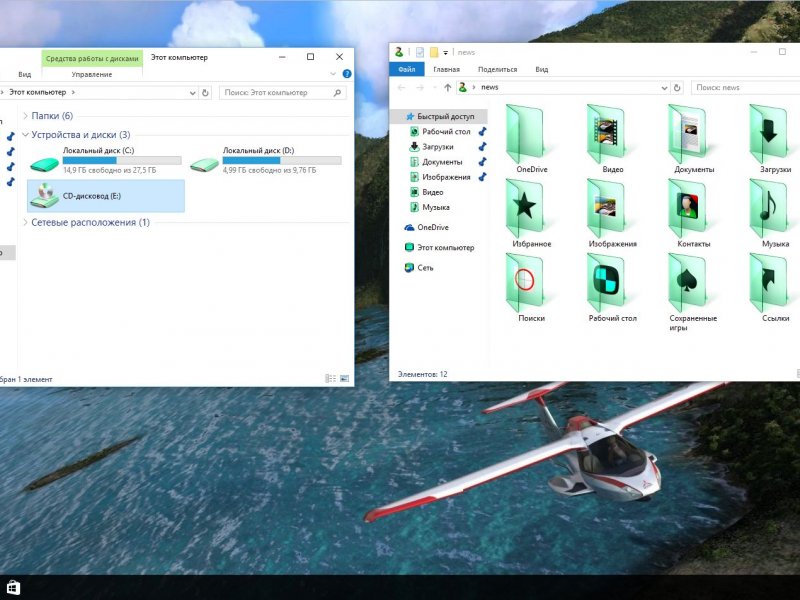Viewport: 800px width, 600px height.
Task: Select Этот компьютер in news navigation pane
Action: point(440,247)
